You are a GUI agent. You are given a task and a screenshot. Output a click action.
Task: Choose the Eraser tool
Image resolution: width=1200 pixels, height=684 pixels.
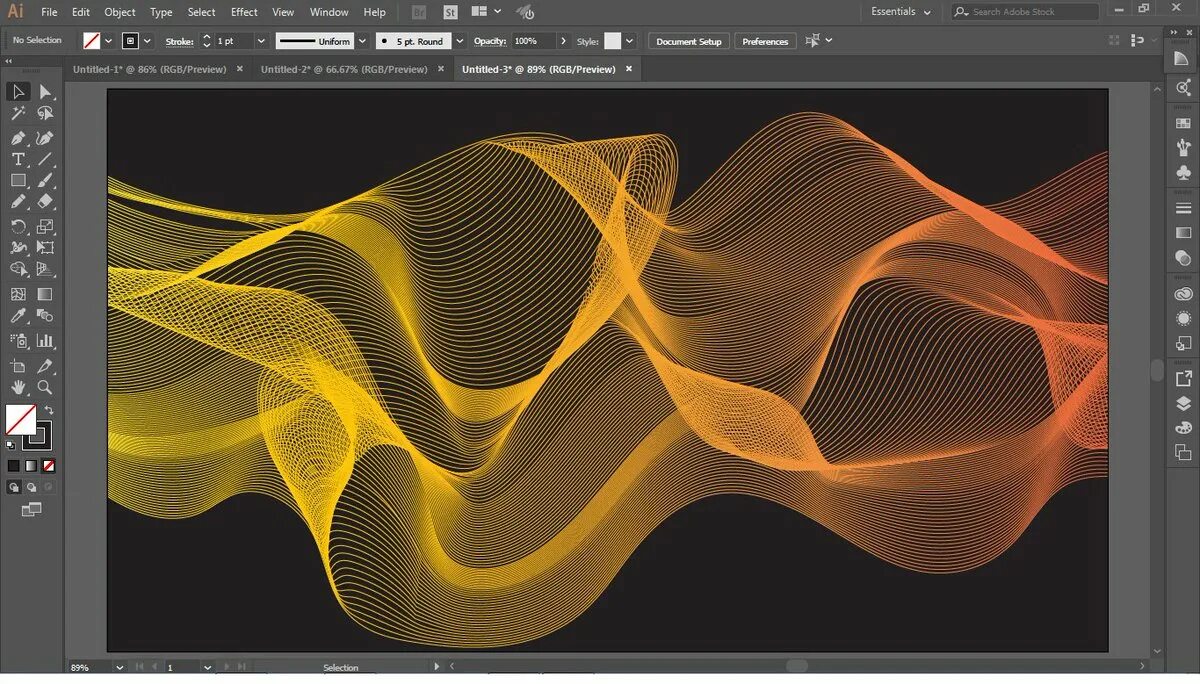click(45, 203)
